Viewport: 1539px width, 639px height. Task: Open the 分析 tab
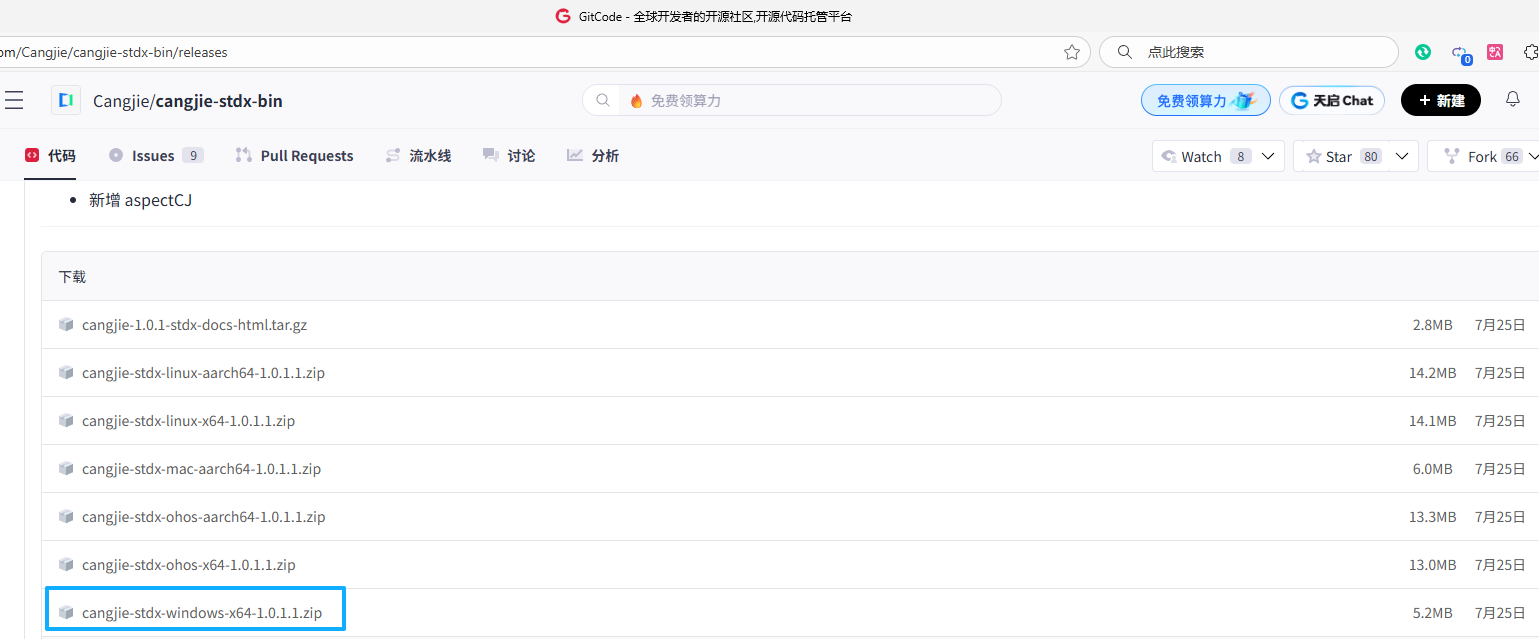click(x=593, y=156)
